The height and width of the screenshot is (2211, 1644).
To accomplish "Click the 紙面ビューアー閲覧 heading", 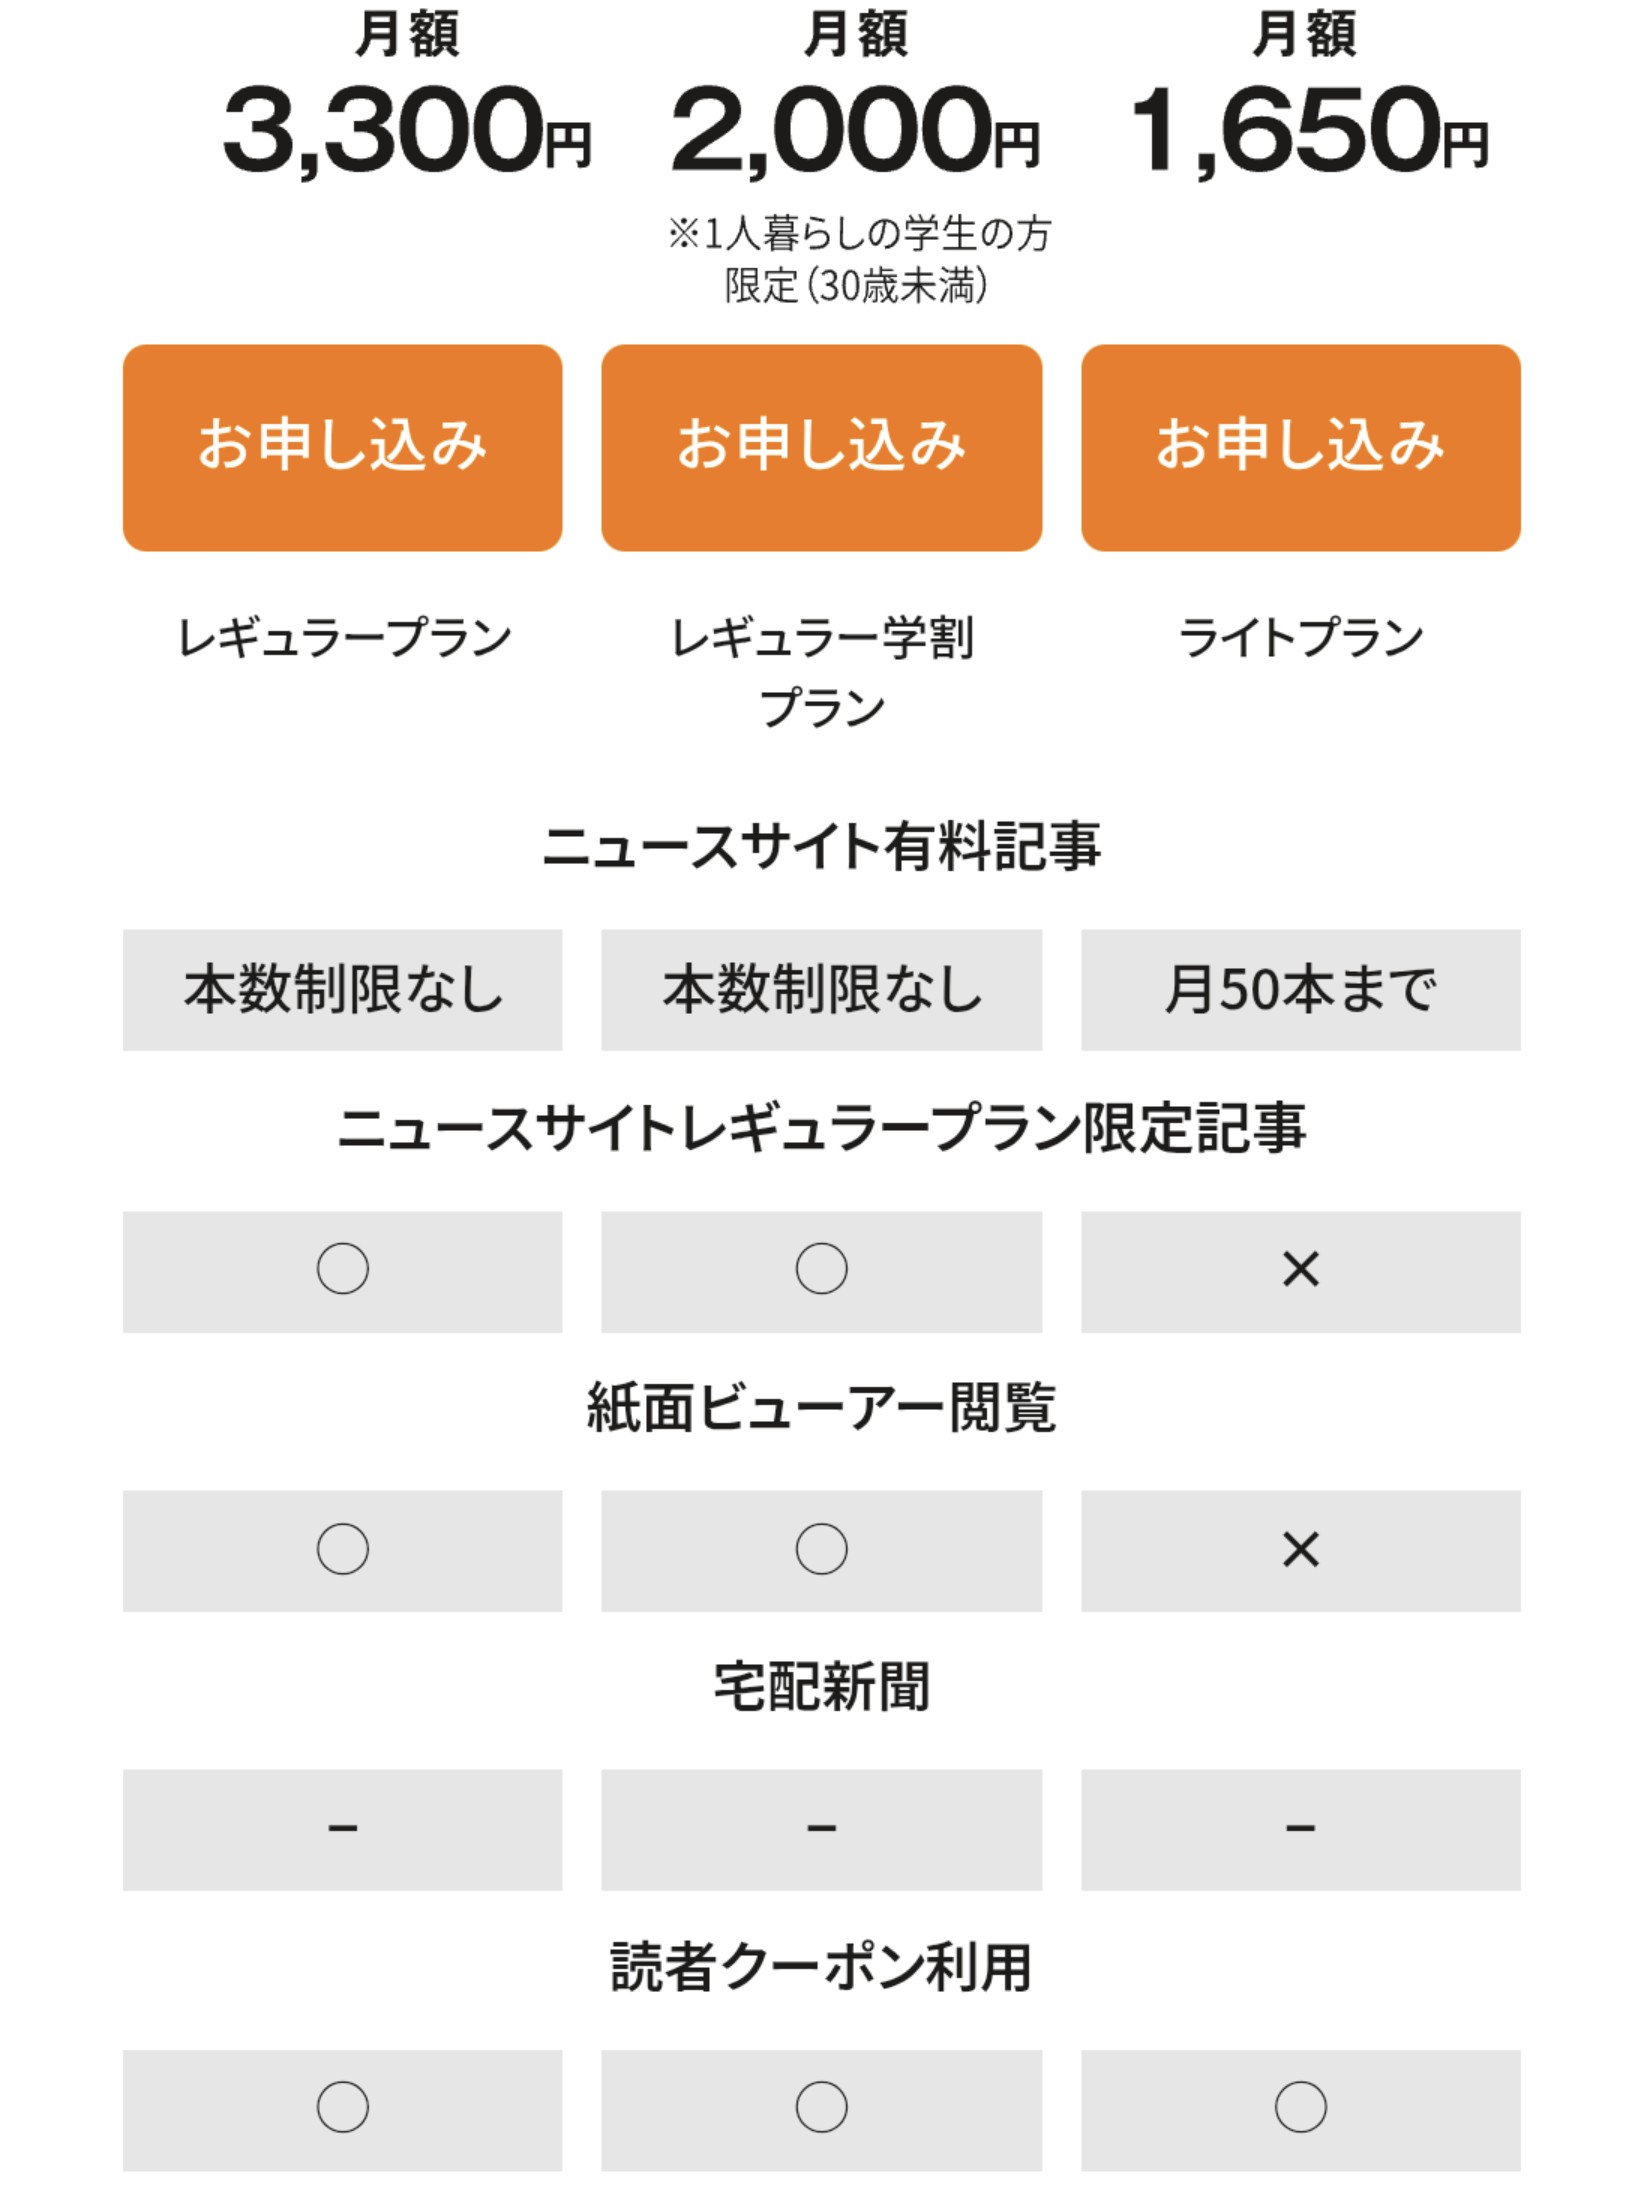I will pos(821,1408).
